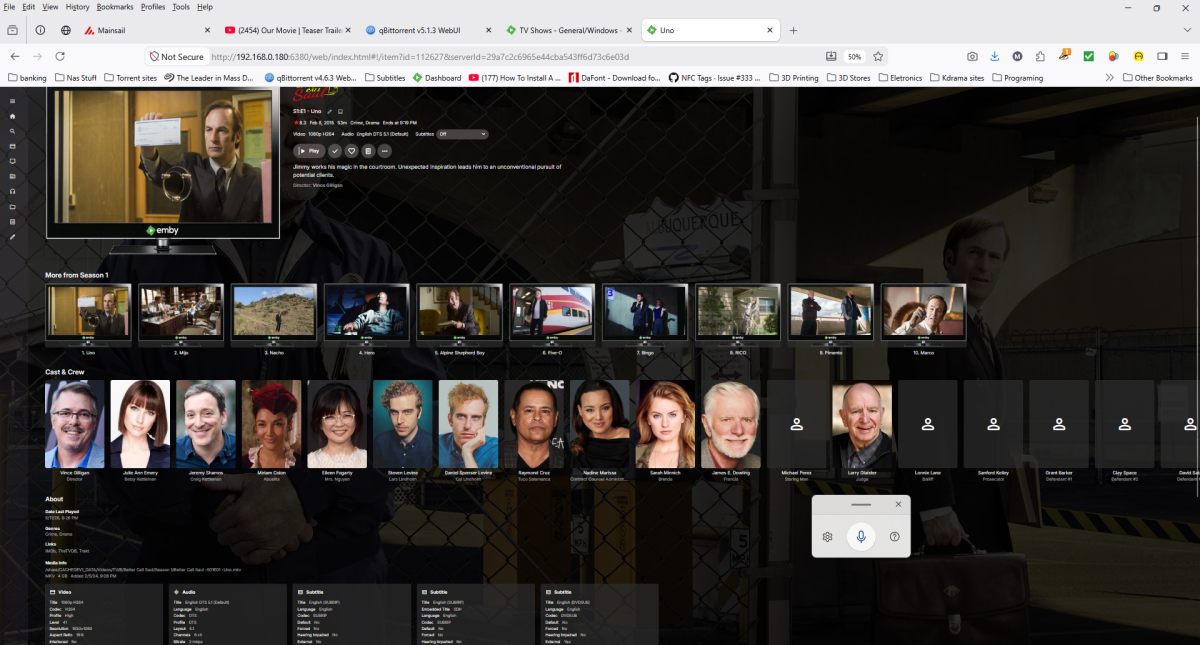
Task: Open a new tab with plus button
Action: click(x=793, y=31)
